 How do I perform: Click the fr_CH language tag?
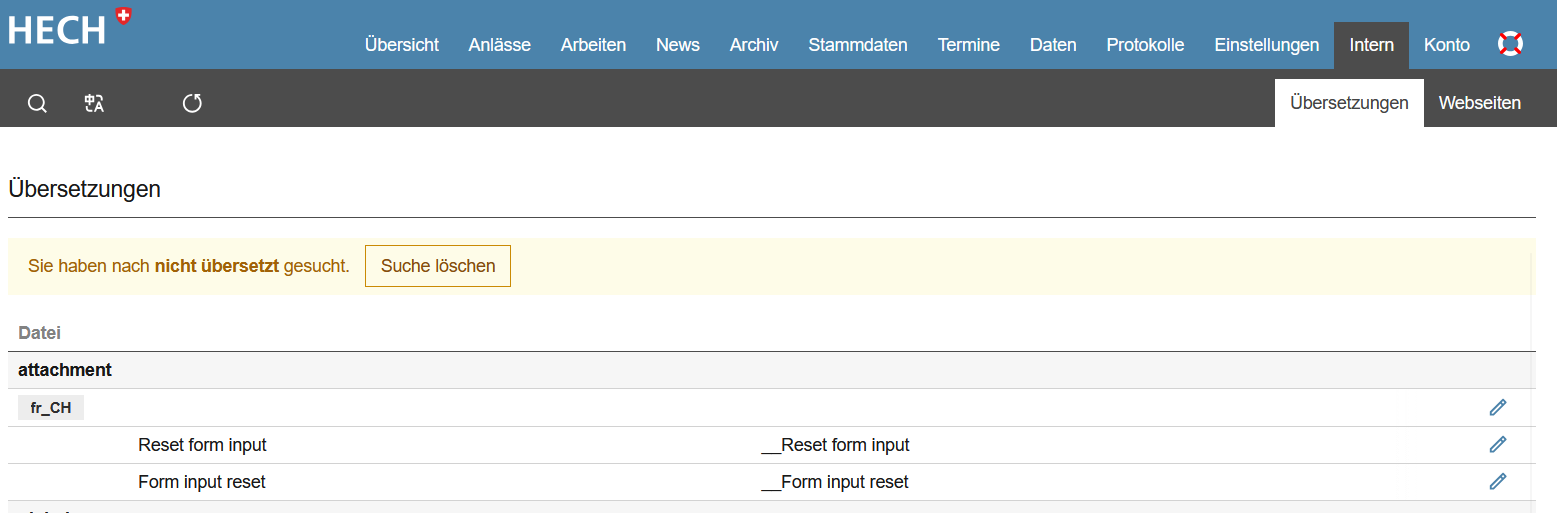[x=51, y=408]
